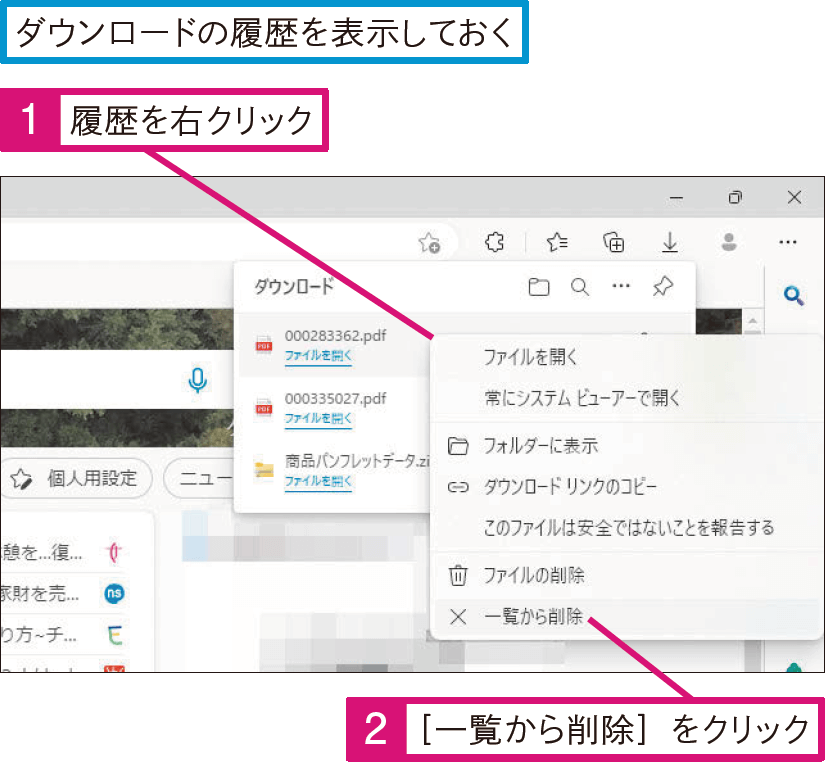The width and height of the screenshot is (825, 762).
Task: Click zip folder icon of 商品パンフレットデータ
Action: point(264,469)
